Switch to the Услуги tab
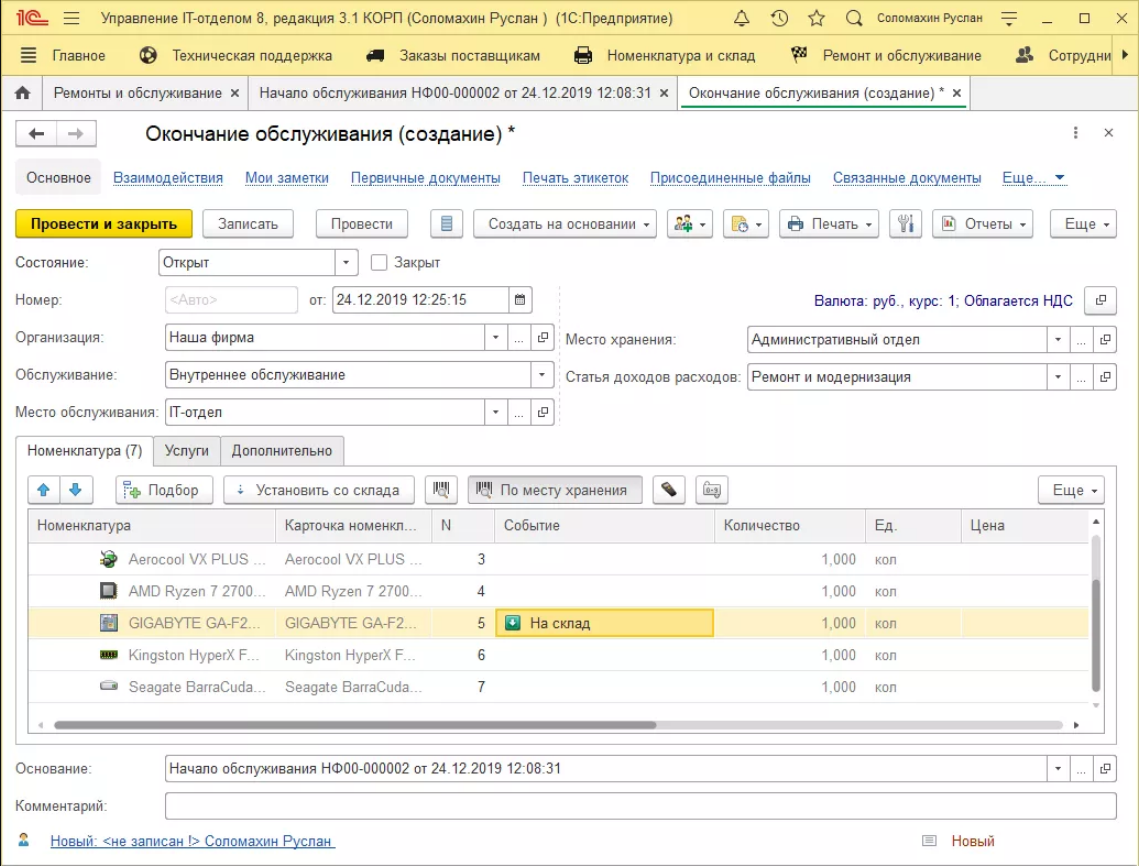 tap(187, 451)
